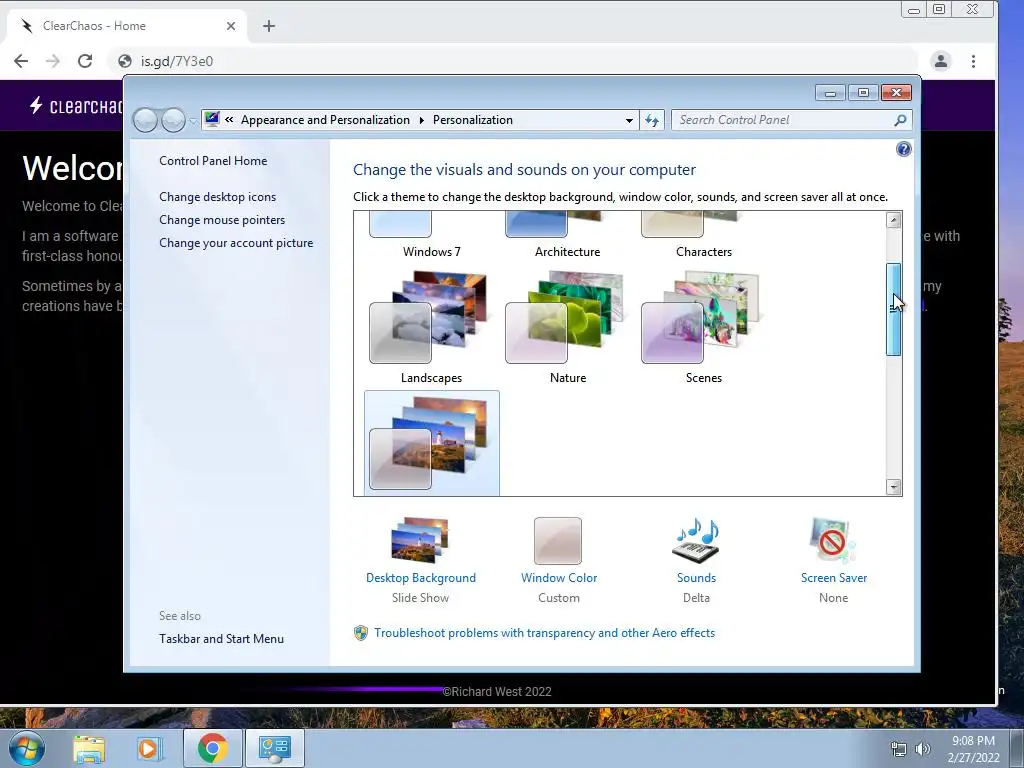Expand the recent pages arrow next to the navigation buttons
Image resolution: width=1024 pixels, height=768 pixels.
pyautogui.click(x=193, y=121)
